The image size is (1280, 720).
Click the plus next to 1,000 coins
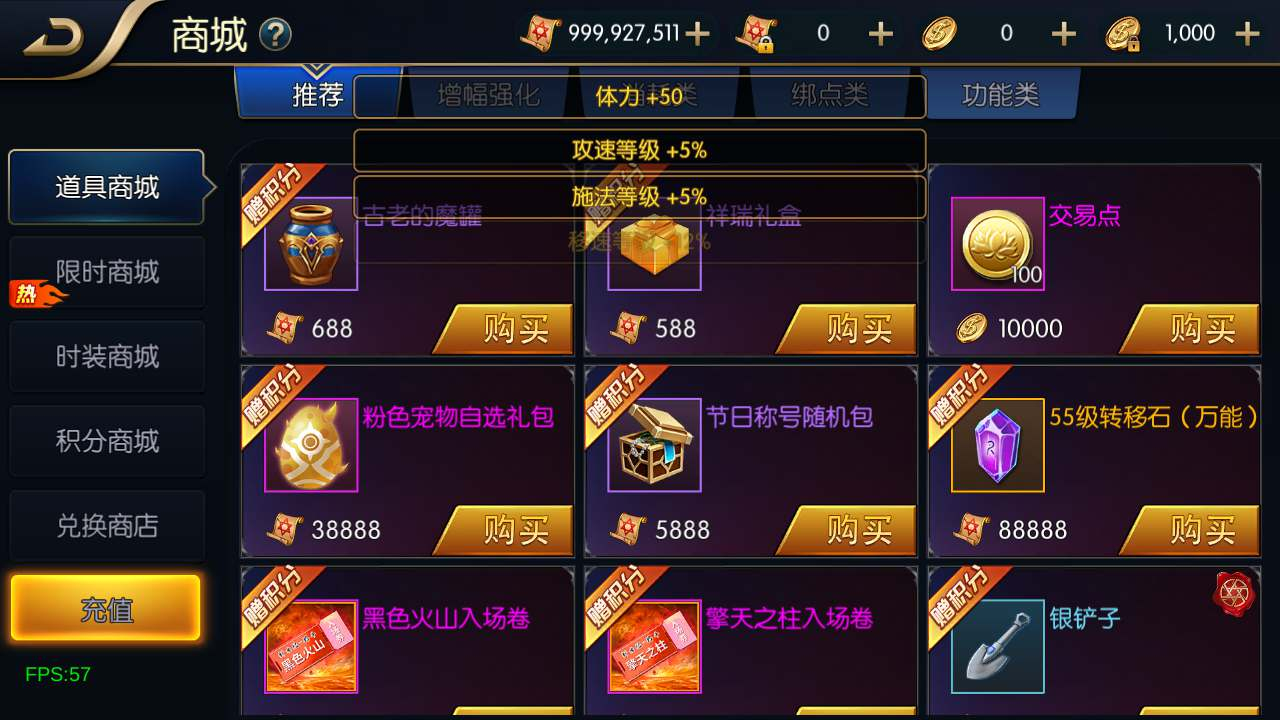1247,34
